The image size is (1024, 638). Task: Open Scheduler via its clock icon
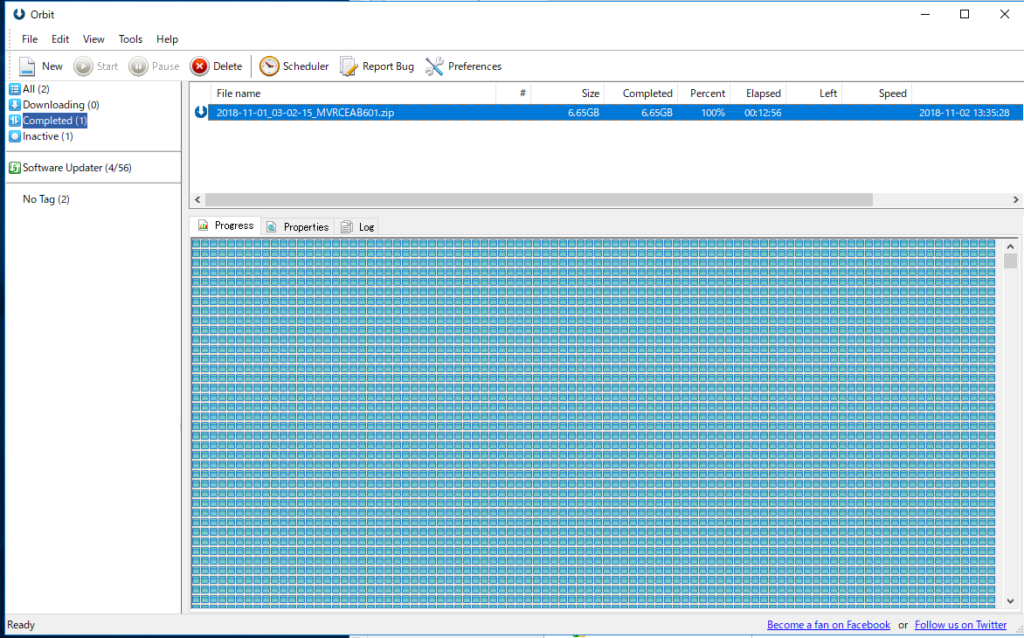click(x=269, y=66)
